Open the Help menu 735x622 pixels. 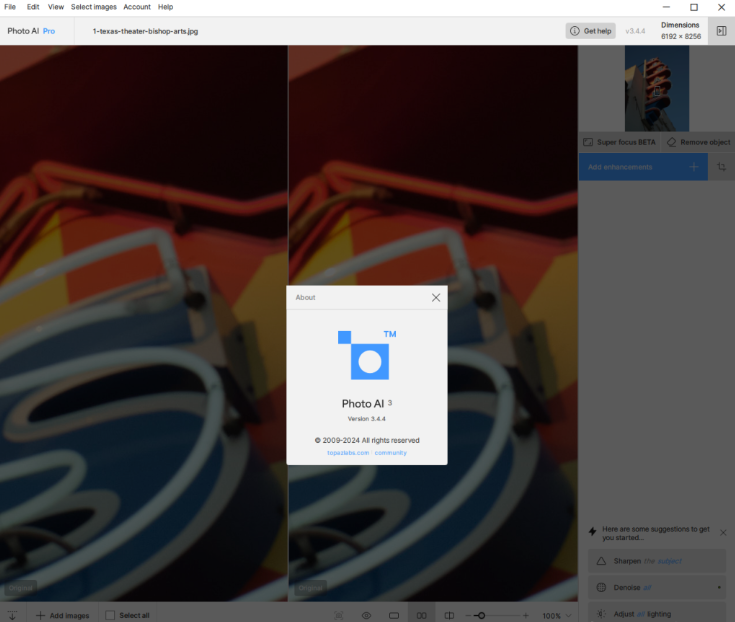(165, 7)
